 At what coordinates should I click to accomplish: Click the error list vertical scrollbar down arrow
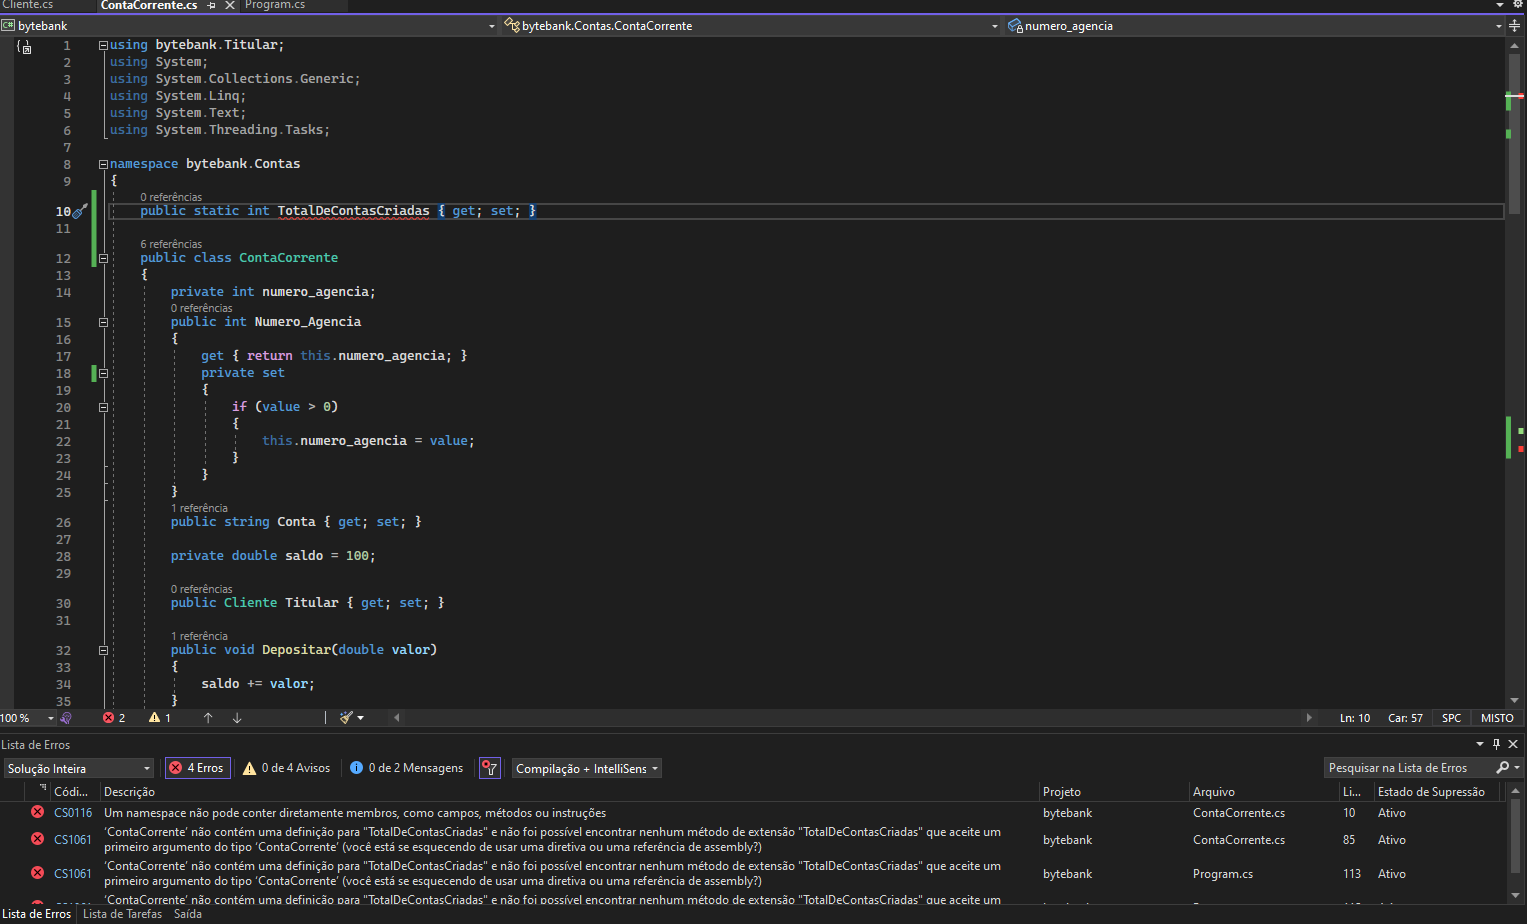click(1514, 895)
